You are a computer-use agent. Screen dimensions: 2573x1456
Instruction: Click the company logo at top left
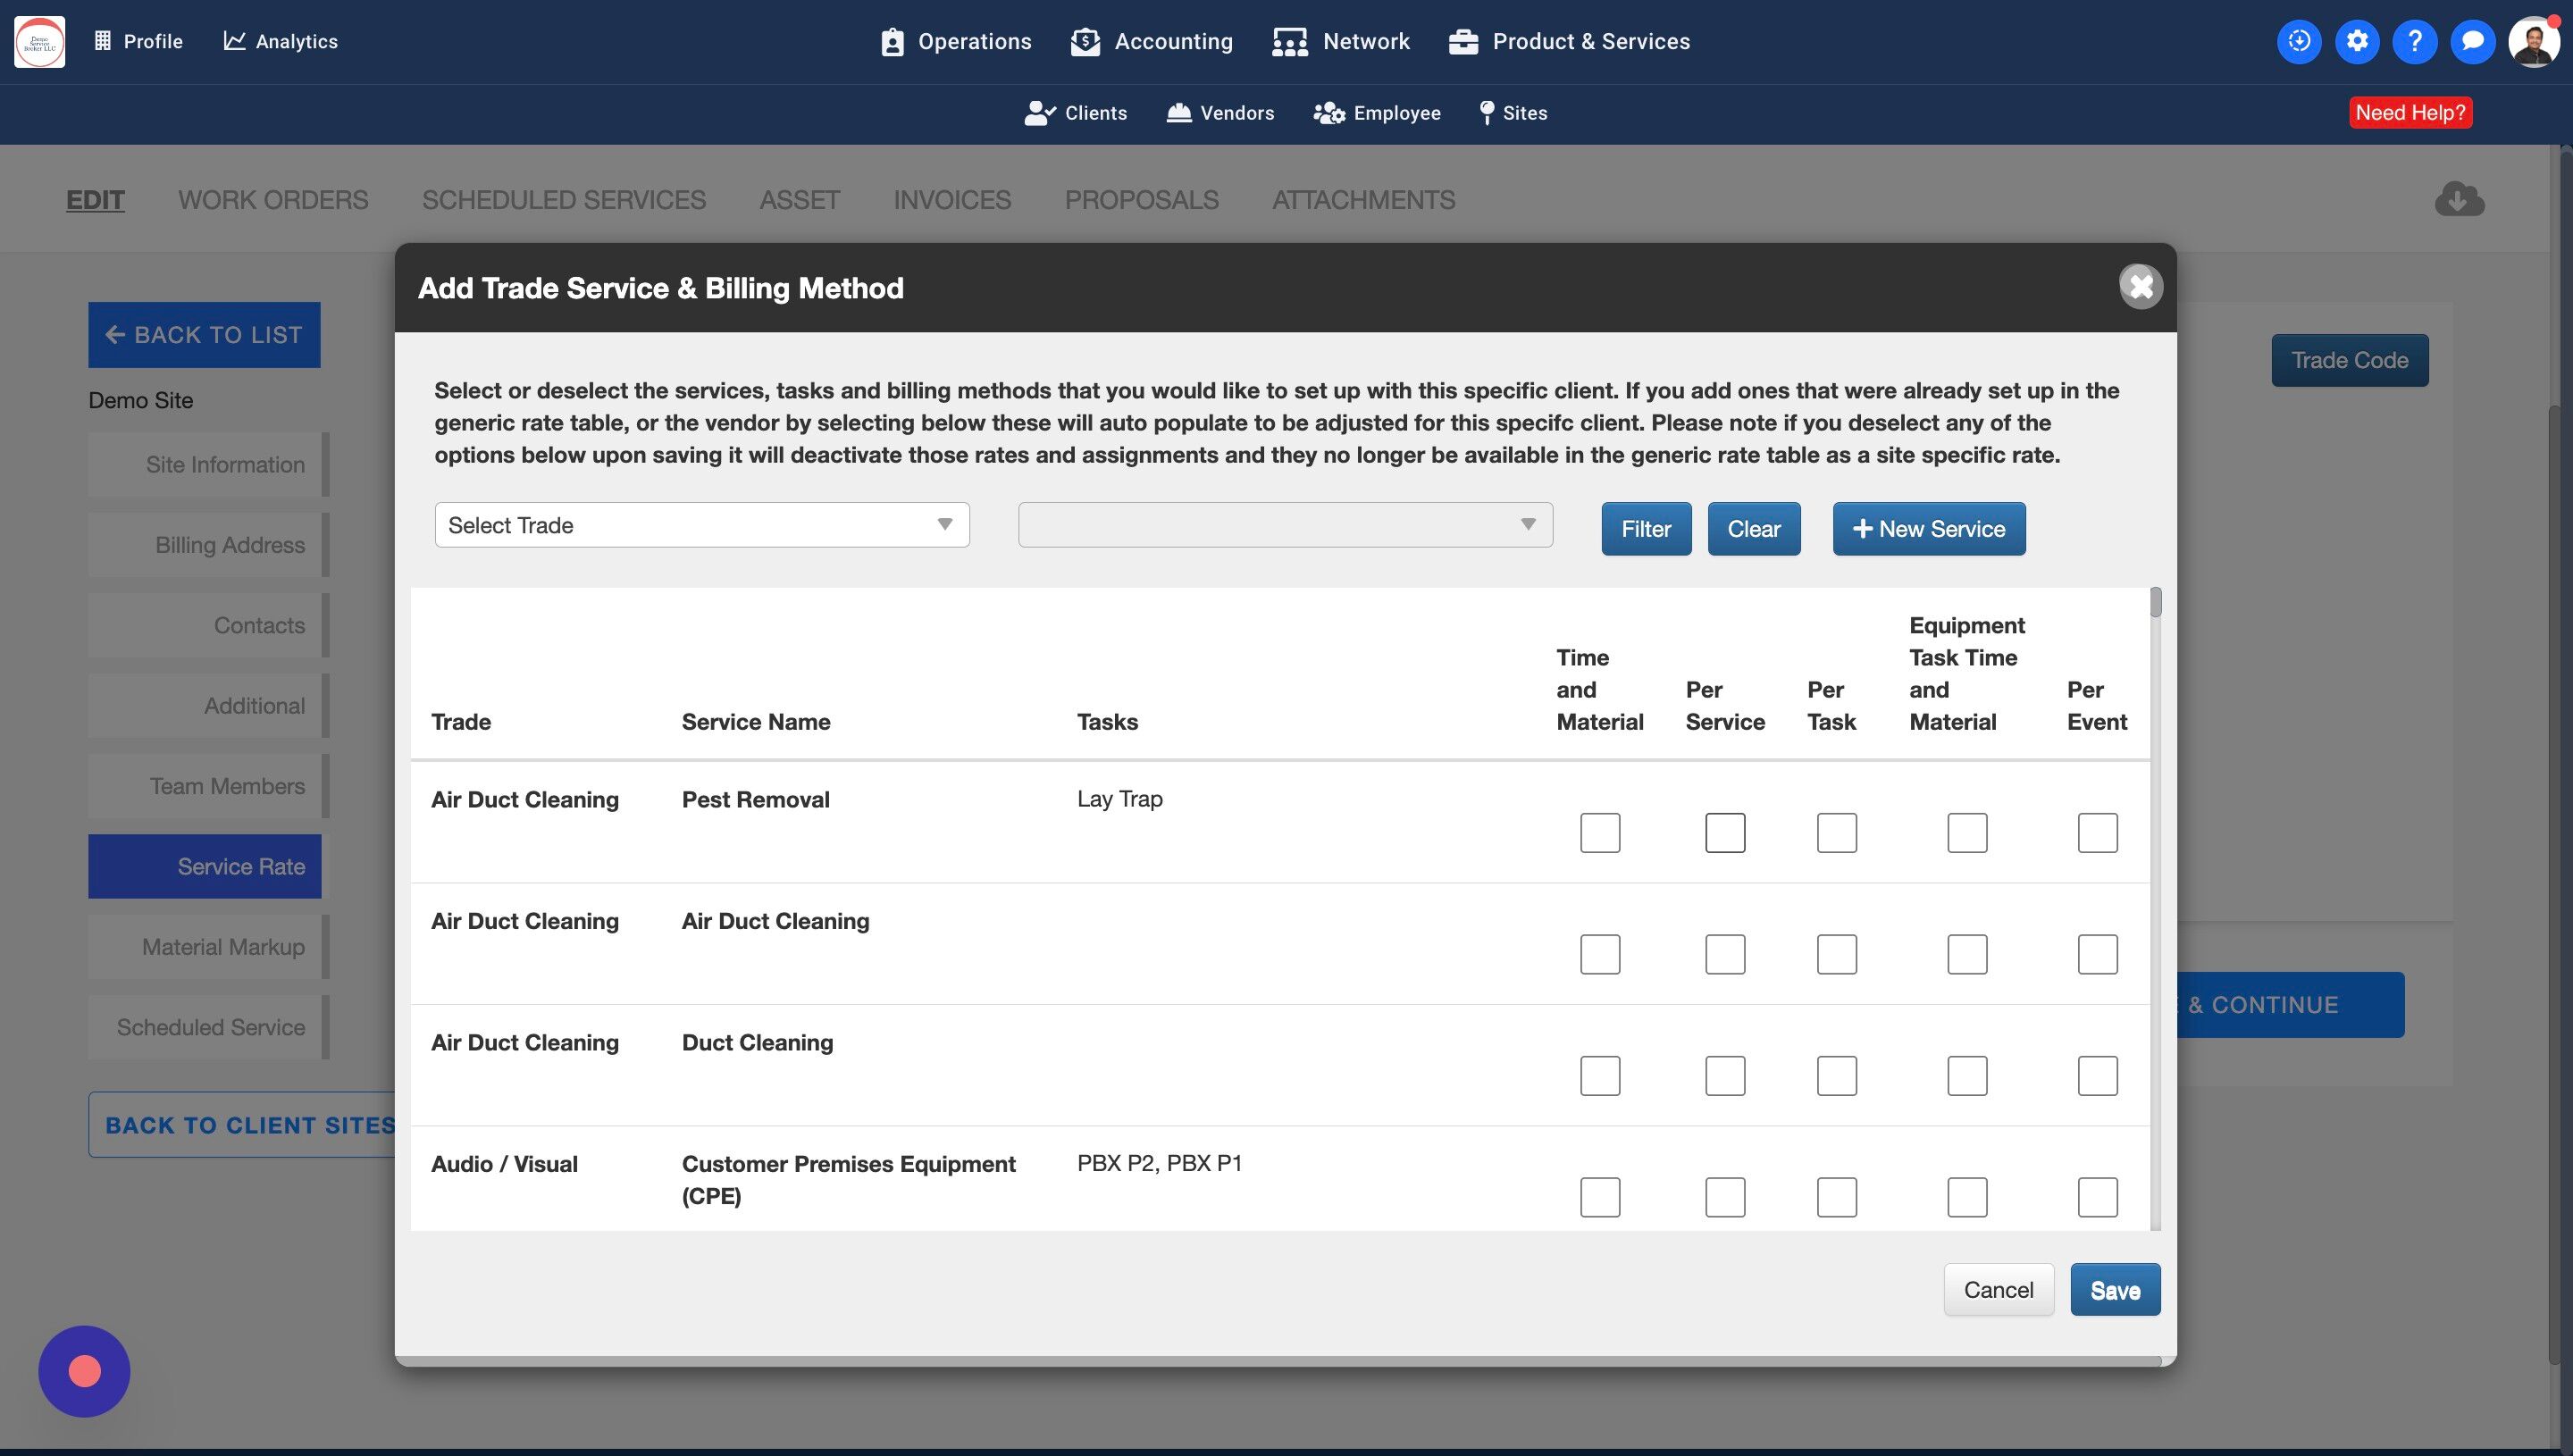[40, 41]
